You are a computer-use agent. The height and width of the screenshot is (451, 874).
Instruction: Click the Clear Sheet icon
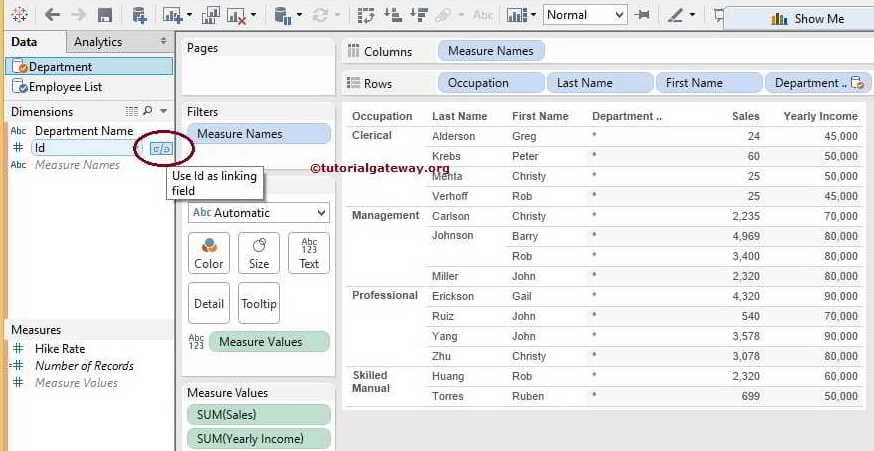237,16
